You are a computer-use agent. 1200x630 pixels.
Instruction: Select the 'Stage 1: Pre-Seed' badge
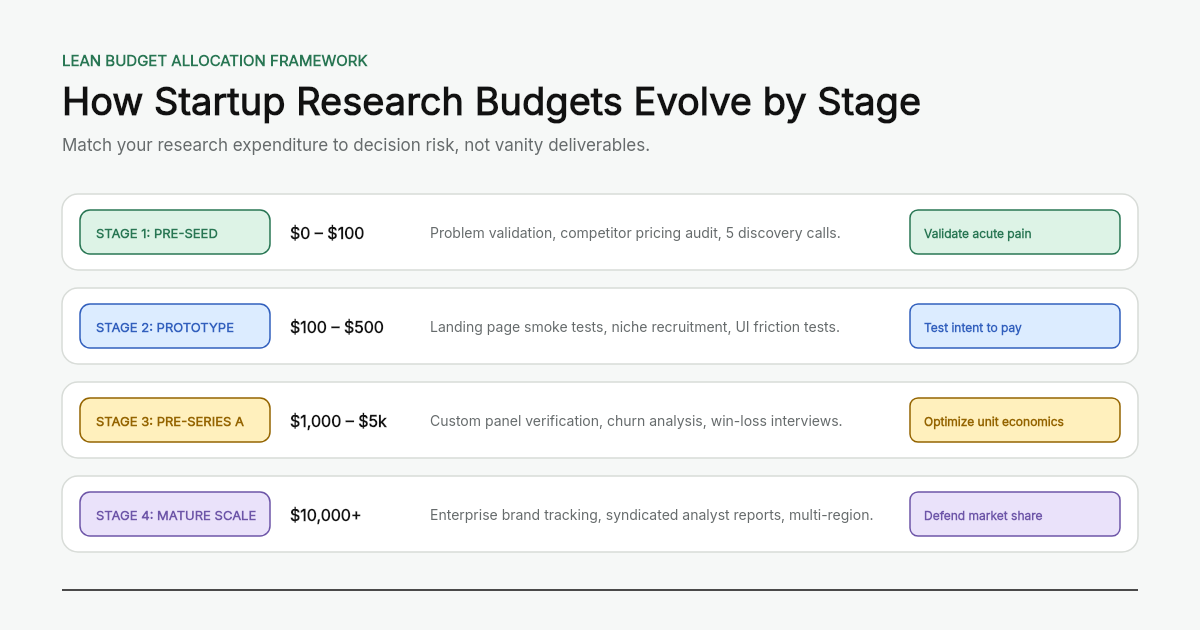[175, 232]
